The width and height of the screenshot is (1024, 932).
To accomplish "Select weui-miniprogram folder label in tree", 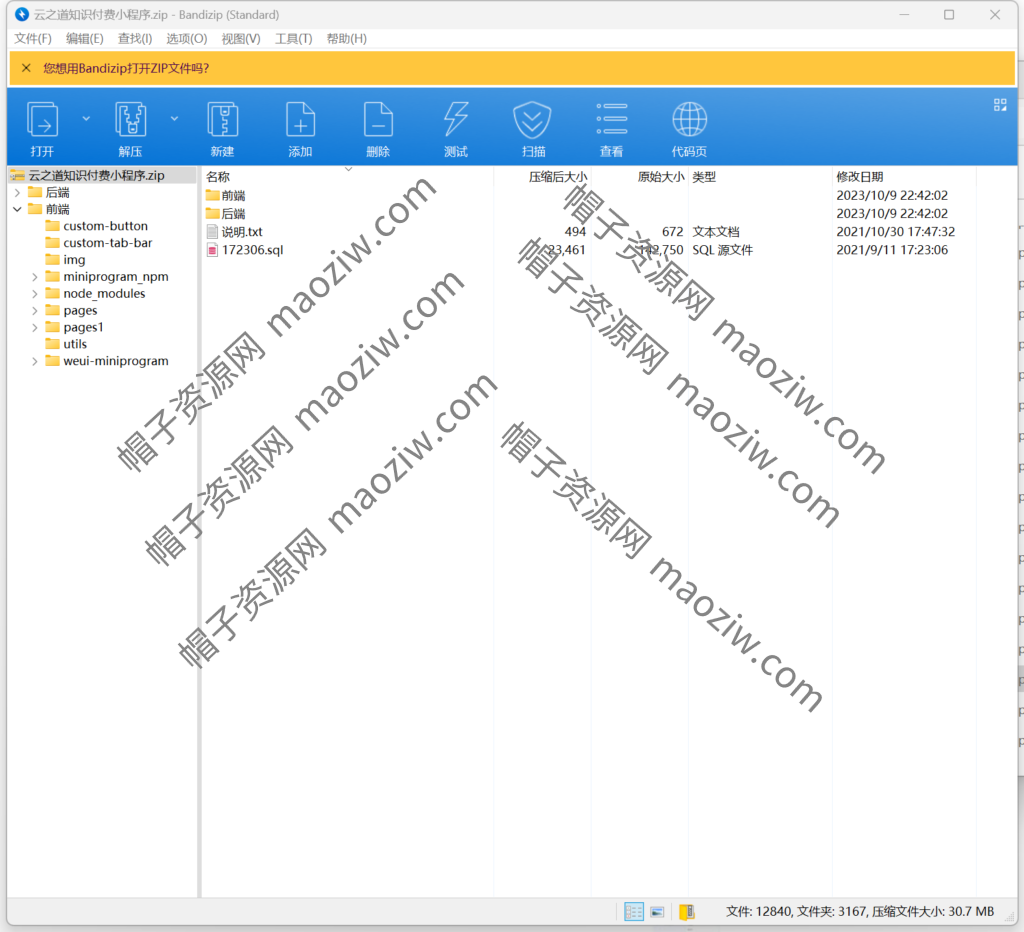I will (116, 361).
